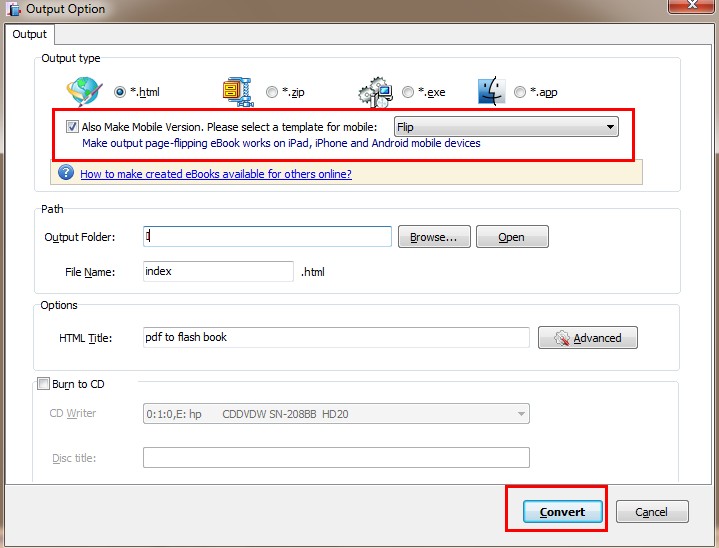Image resolution: width=719 pixels, height=548 pixels.
Task: Click the Cancel button
Action: tap(652, 511)
